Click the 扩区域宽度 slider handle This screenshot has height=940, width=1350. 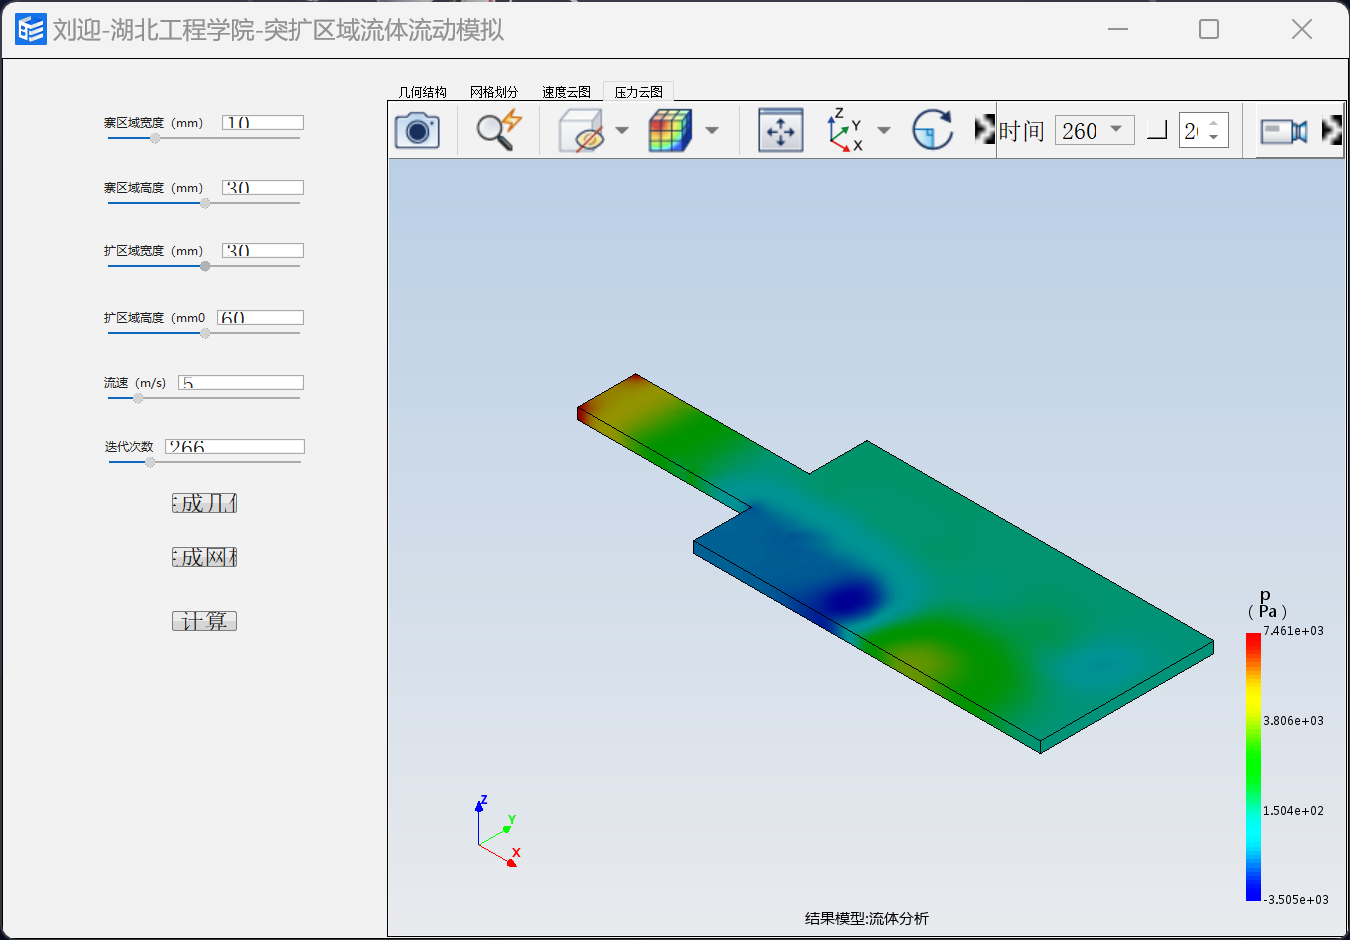point(205,266)
